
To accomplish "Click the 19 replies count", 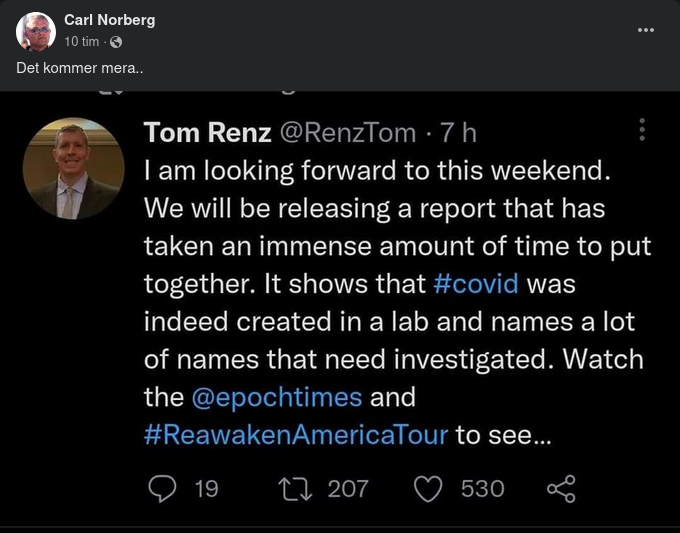I will tap(206, 488).
